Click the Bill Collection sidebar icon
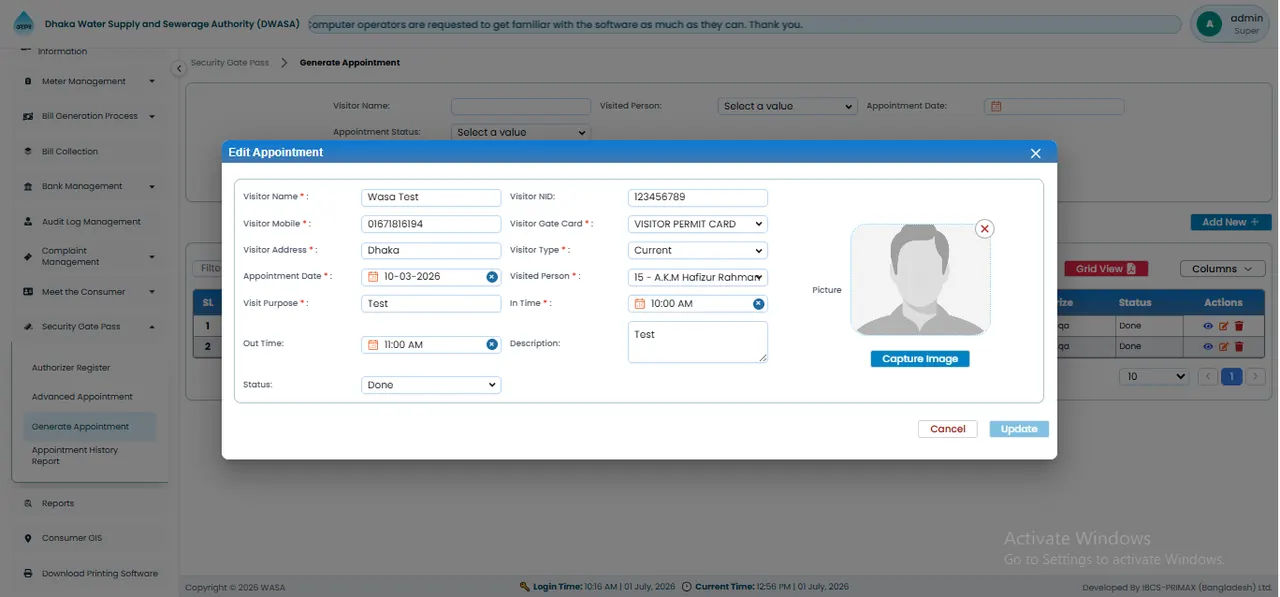Viewport: 1280px width, 597px height. [28, 152]
